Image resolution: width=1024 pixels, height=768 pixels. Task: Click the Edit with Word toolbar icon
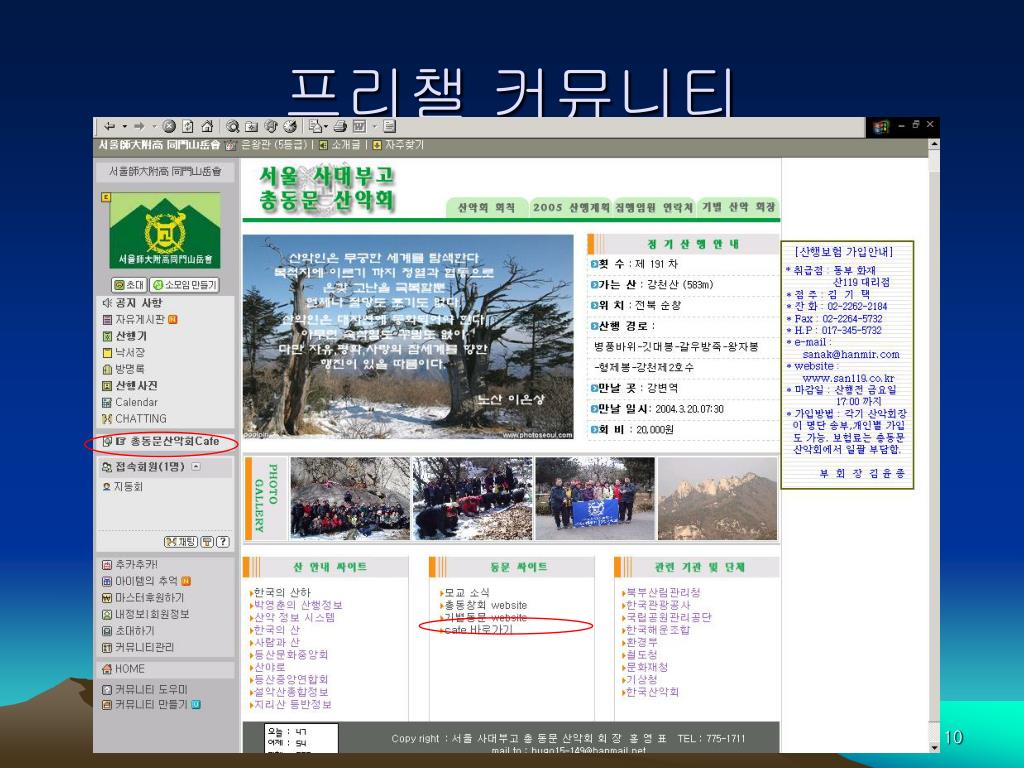tap(359, 126)
